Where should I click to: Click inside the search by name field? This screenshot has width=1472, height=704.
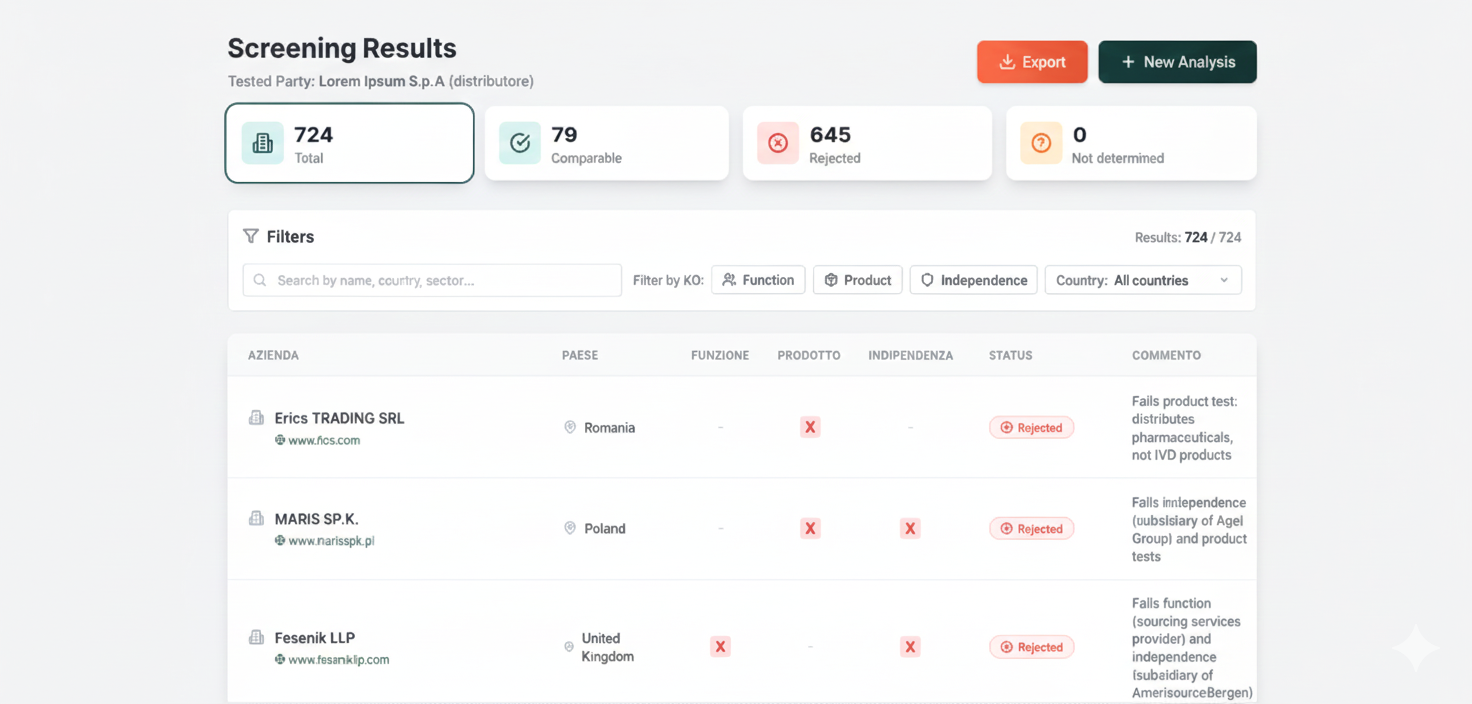click(430, 280)
